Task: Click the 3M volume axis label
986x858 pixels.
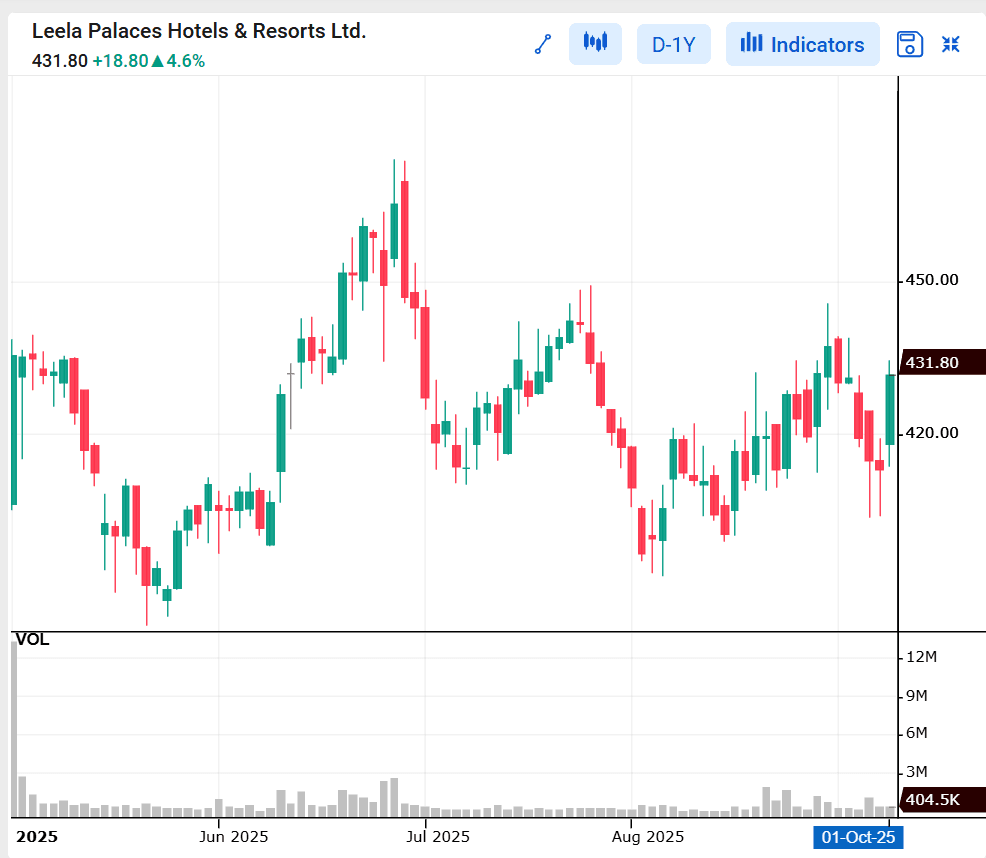Action: pyautogui.click(x=916, y=772)
